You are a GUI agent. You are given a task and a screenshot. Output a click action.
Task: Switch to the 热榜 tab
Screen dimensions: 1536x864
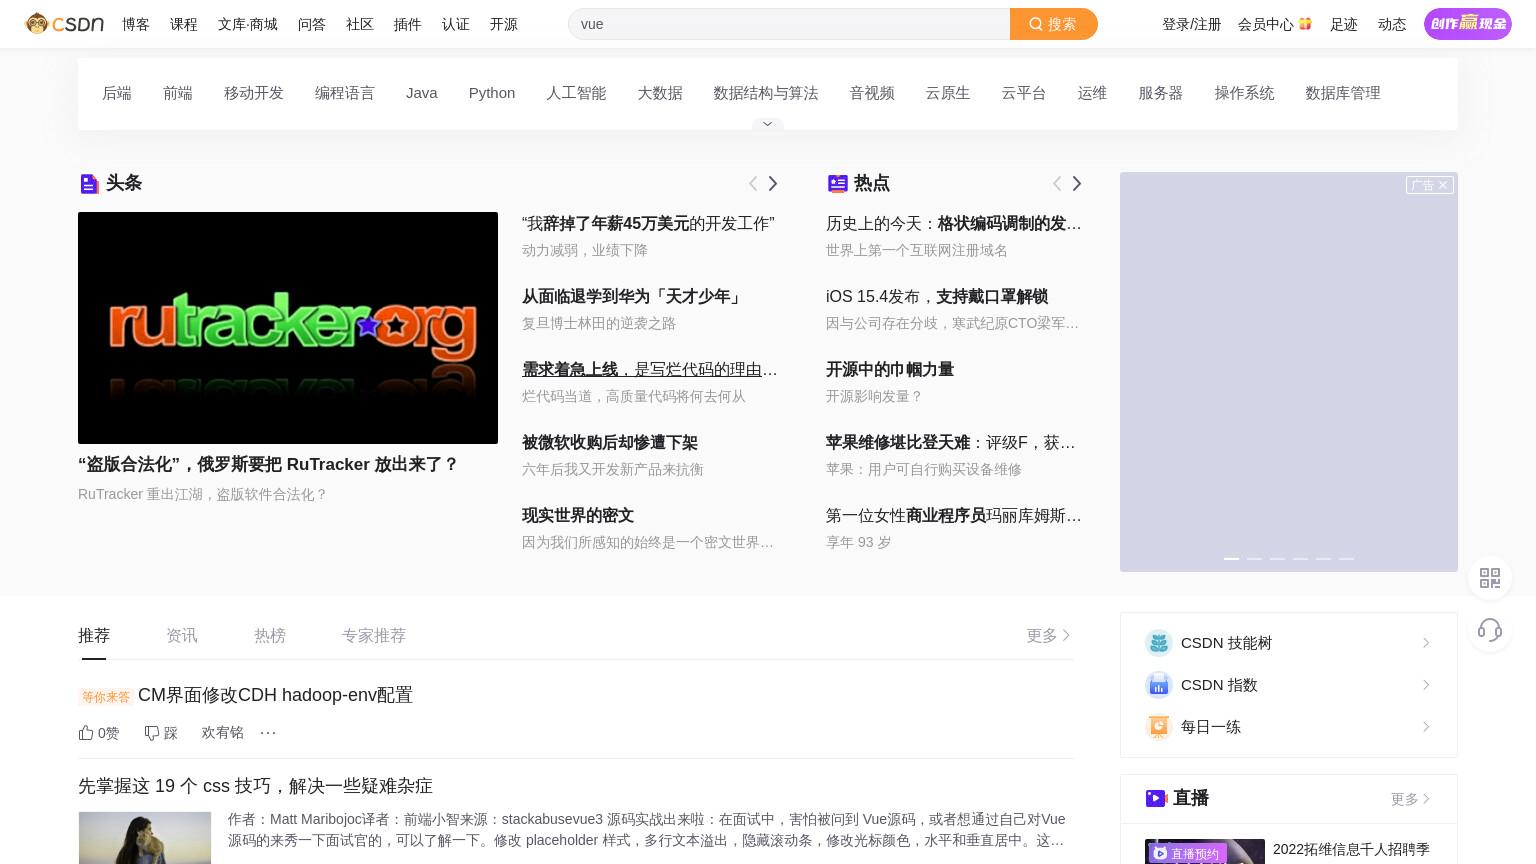pyautogui.click(x=270, y=636)
